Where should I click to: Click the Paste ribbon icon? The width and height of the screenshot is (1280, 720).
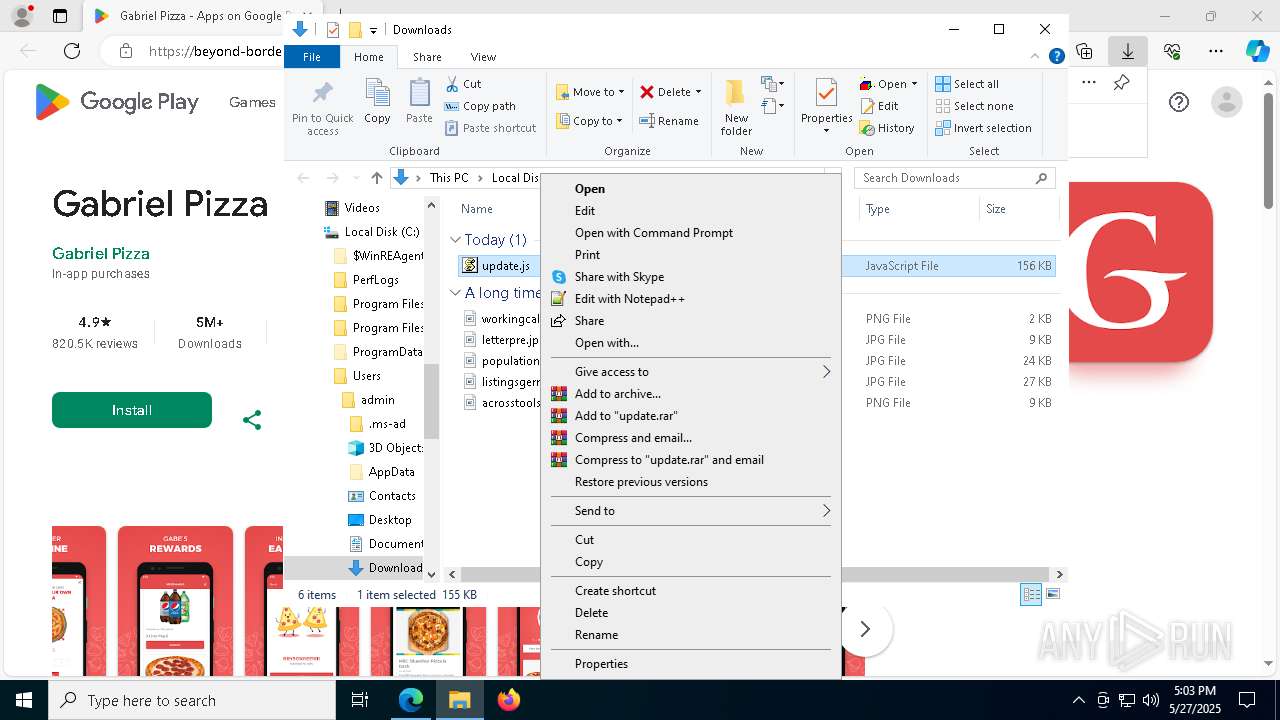[x=419, y=101]
